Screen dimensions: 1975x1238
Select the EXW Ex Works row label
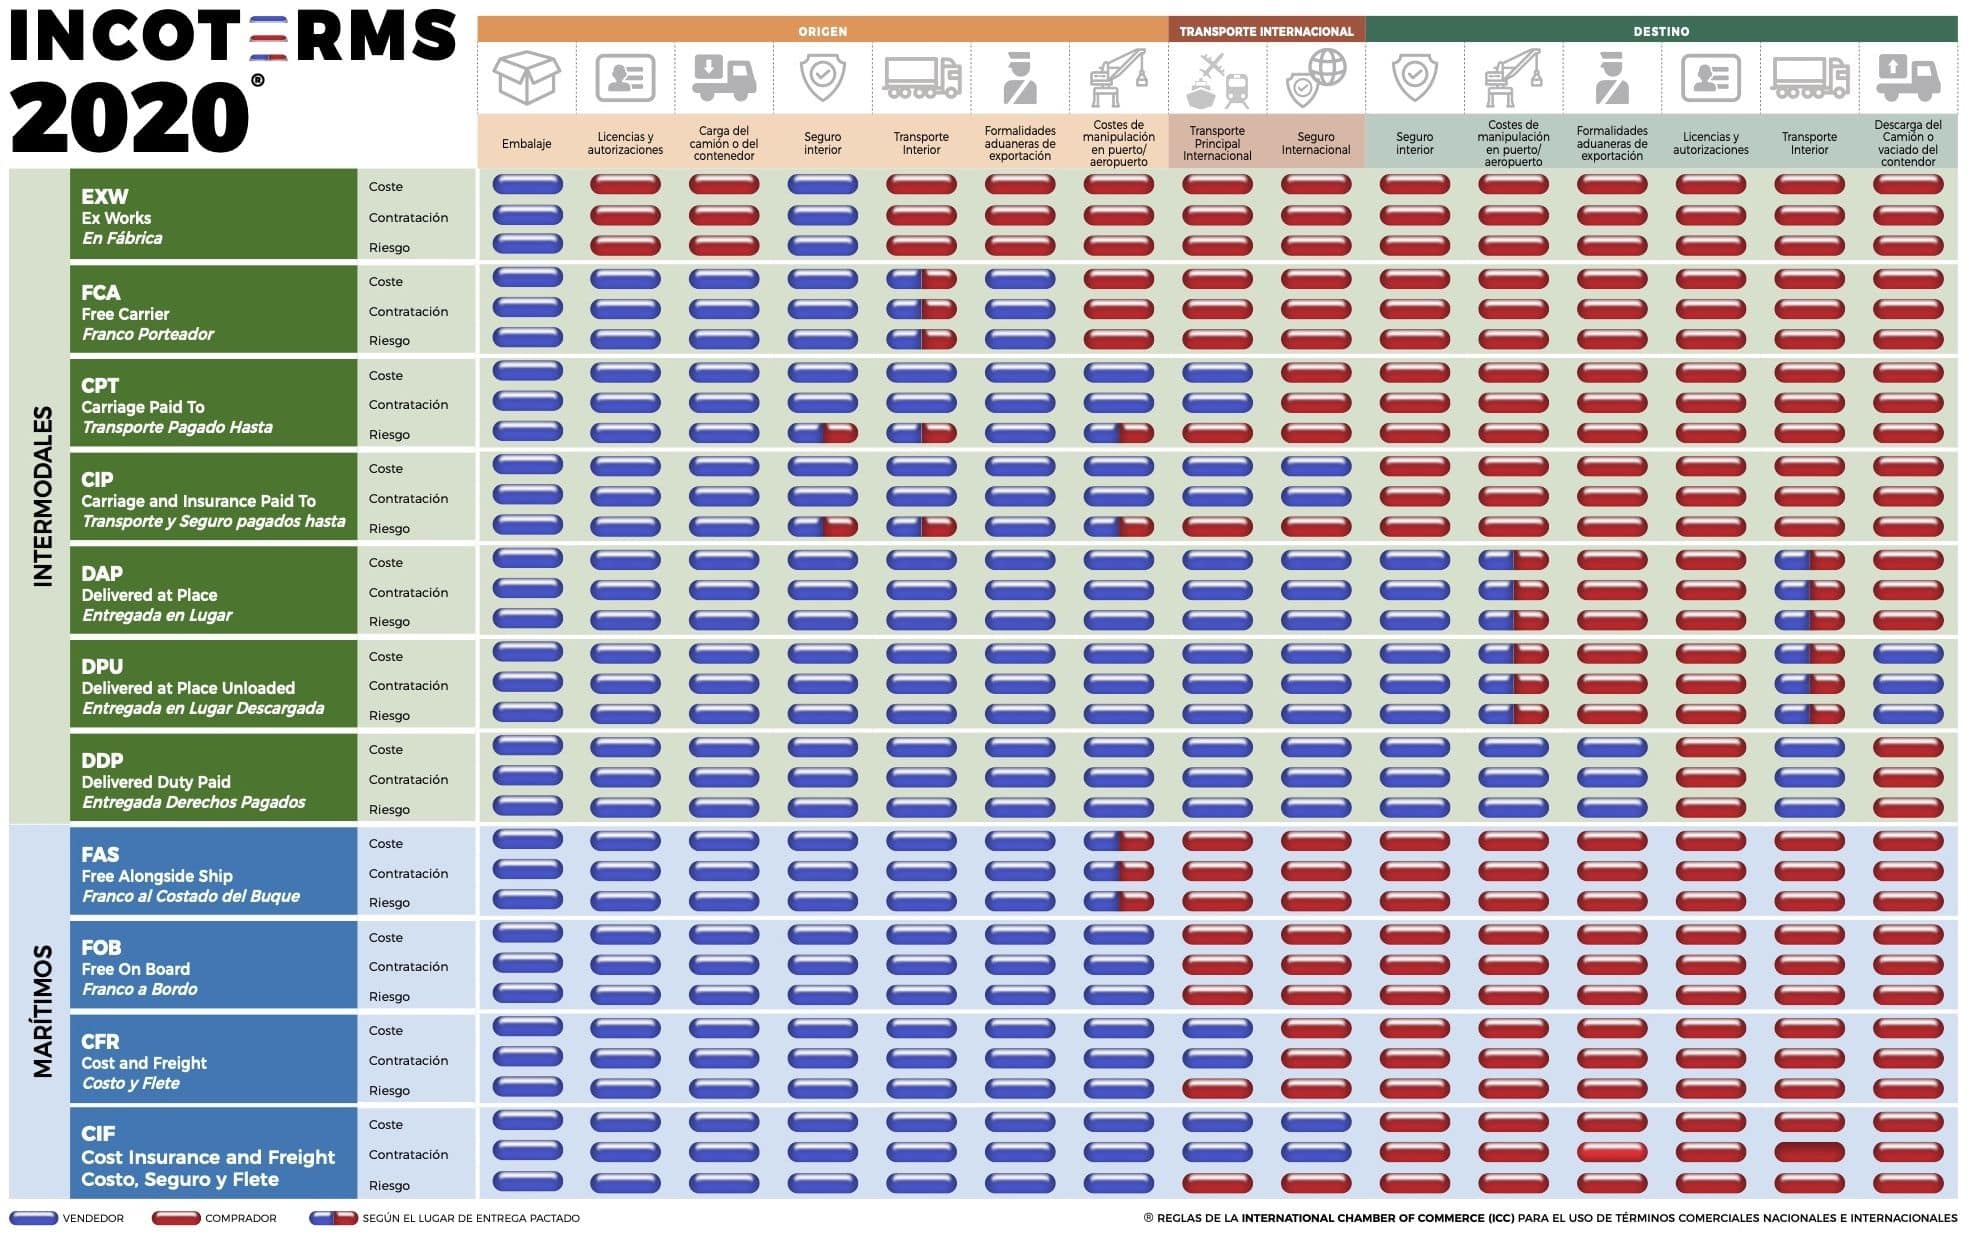[x=213, y=214]
